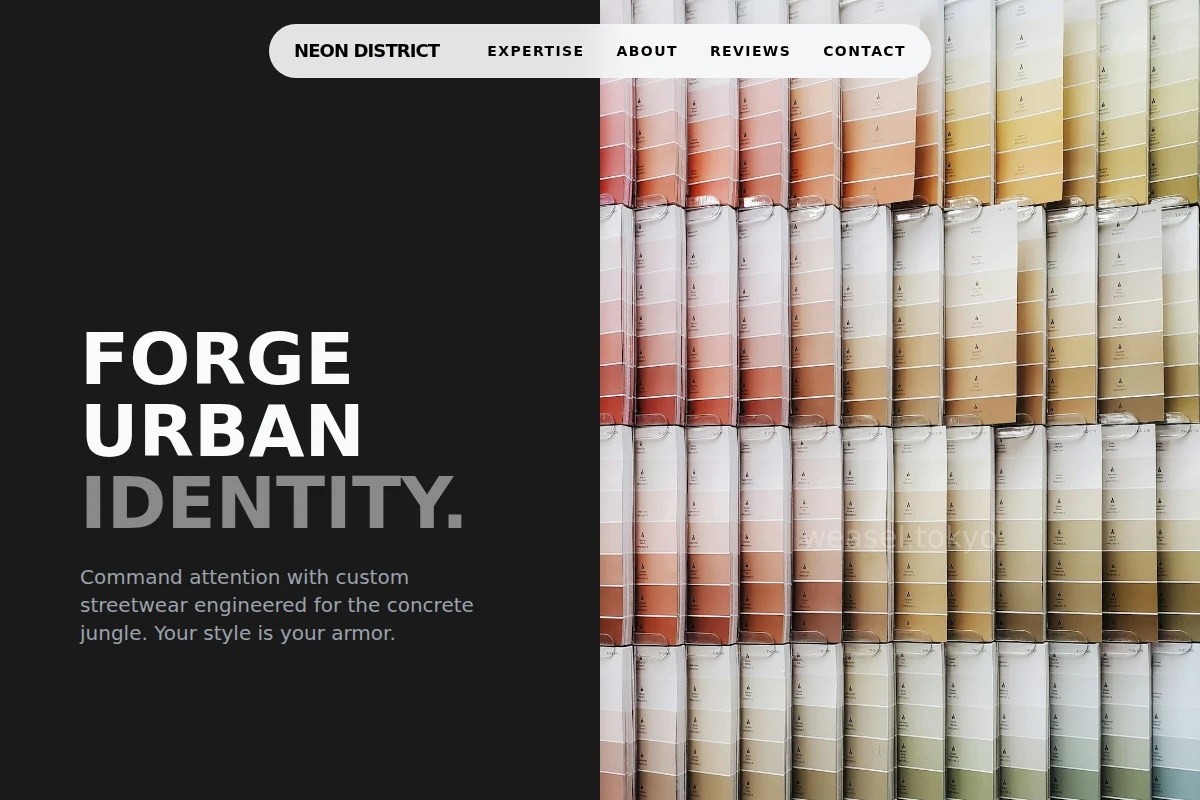
Task: Click the paragraph beginning 'Command attention with custom'
Action: 277,605
